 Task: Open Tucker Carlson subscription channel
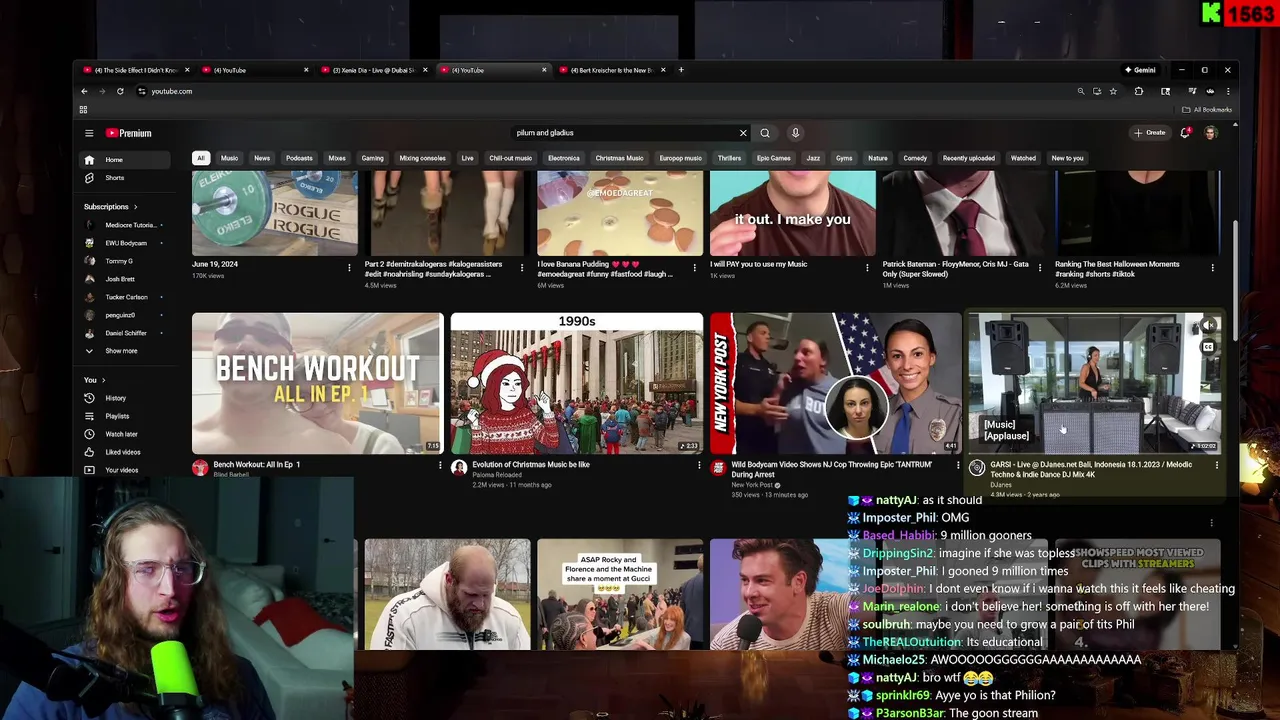pyautogui.click(x=126, y=297)
